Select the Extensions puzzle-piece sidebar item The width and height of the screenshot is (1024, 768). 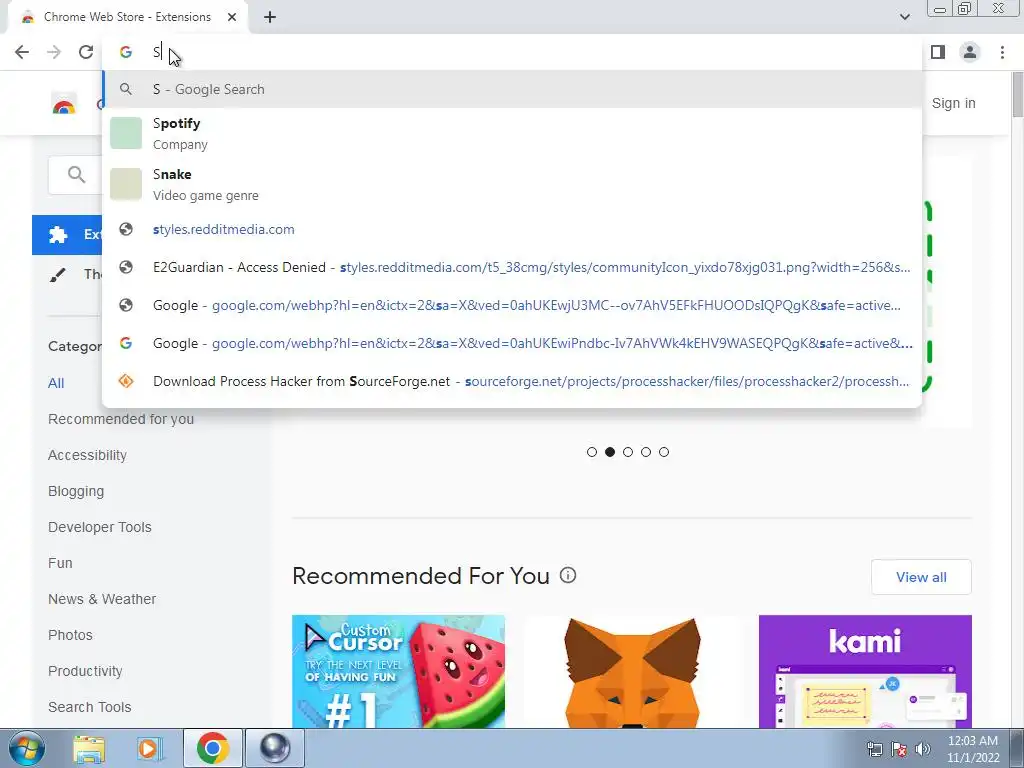tap(67, 234)
